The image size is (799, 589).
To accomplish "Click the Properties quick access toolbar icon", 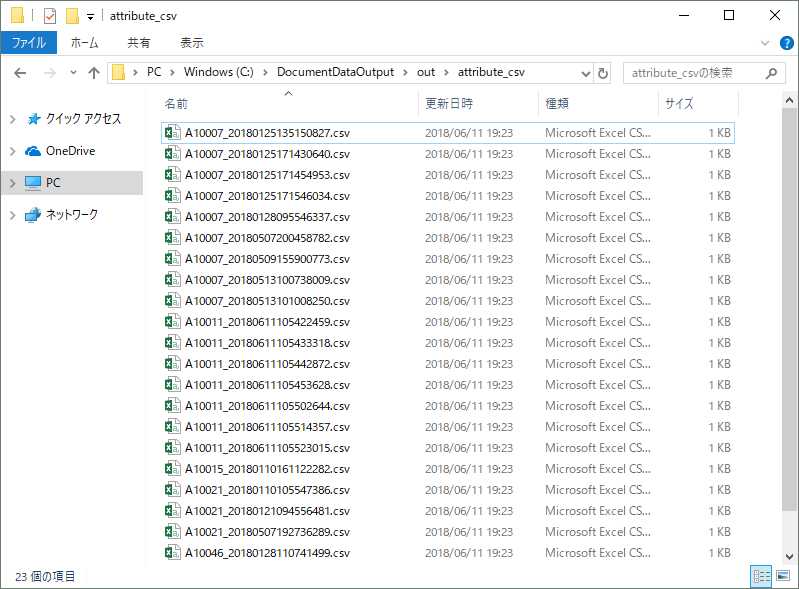I will [50, 15].
